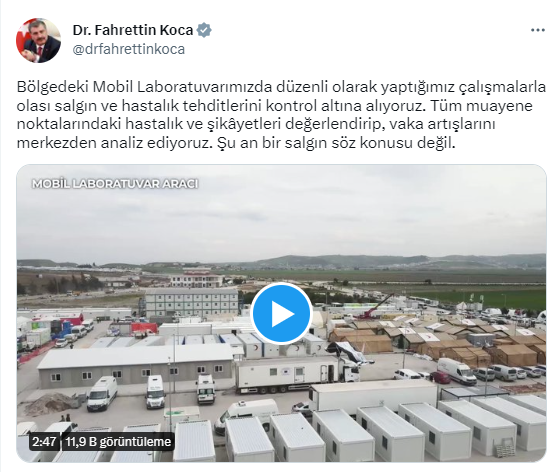This screenshot has height=472, width=552.
Task: Open the tweet by clicking its text body
Action: [281, 115]
